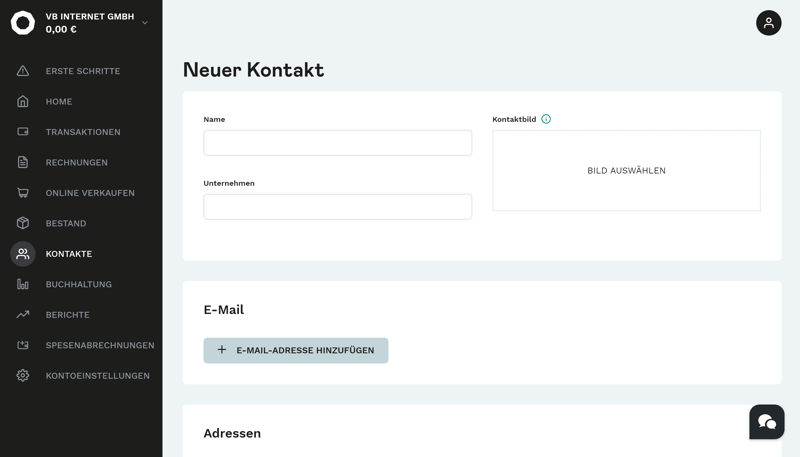Open the chat support bubble

click(x=766, y=422)
